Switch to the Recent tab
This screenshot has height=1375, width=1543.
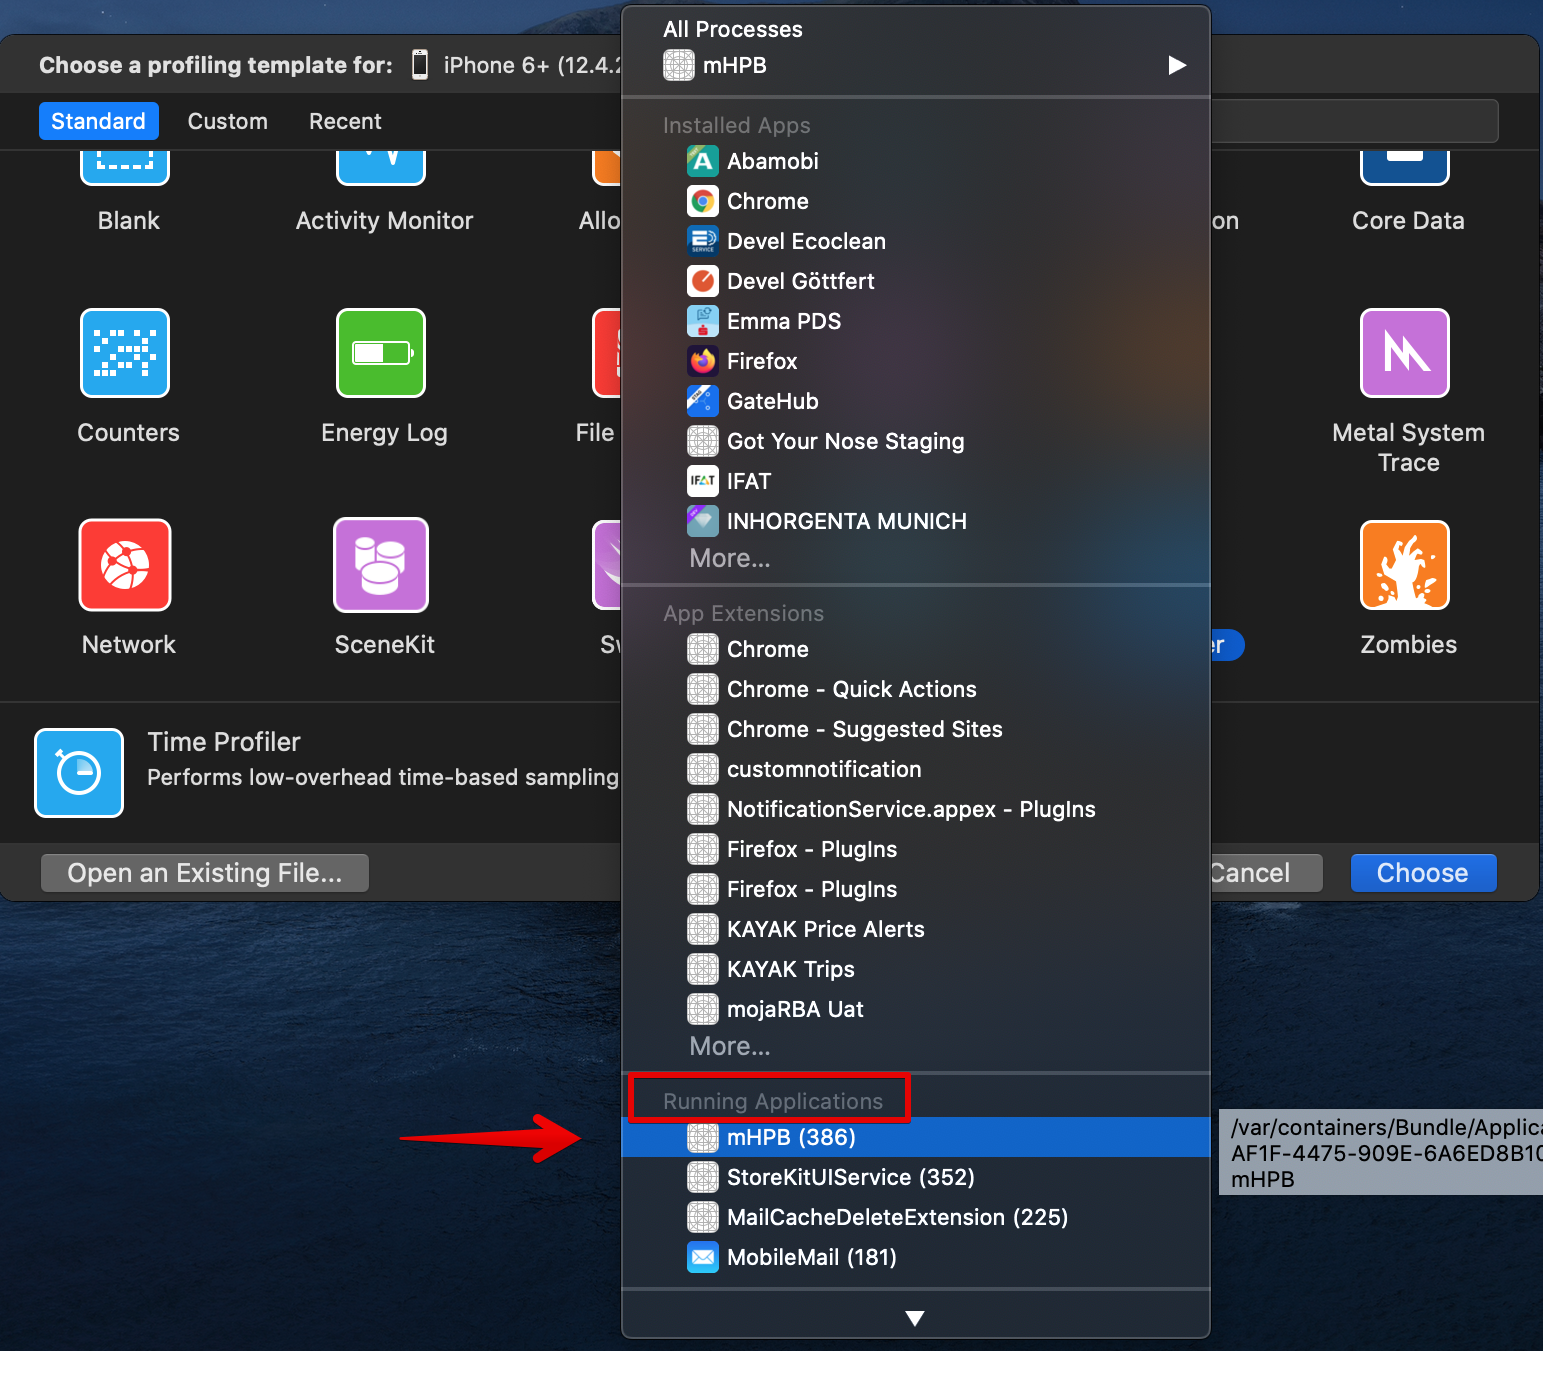(345, 121)
